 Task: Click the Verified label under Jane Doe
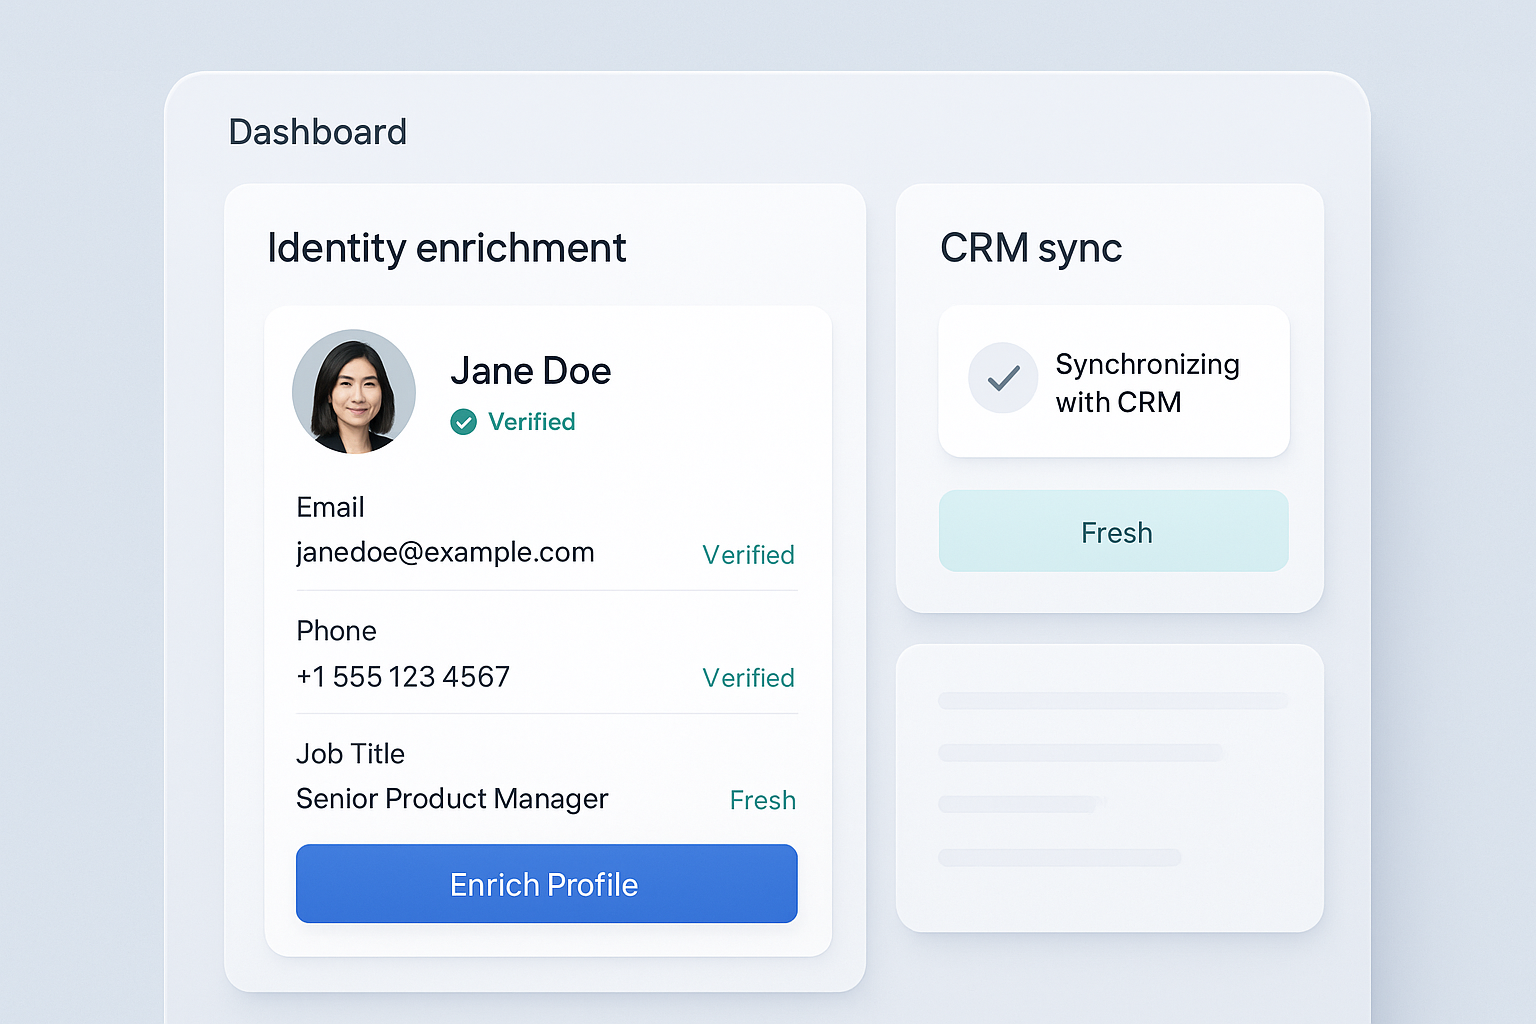(531, 422)
